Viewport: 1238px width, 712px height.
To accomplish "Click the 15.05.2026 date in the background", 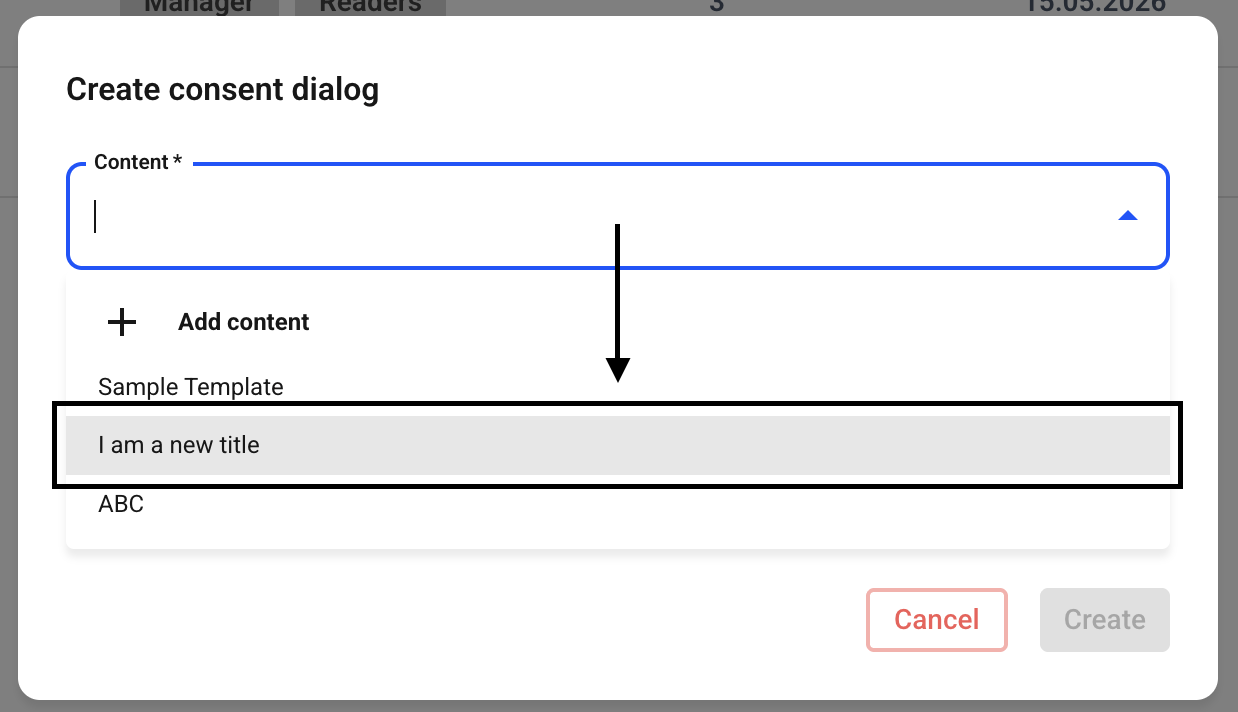I will (1095, 6).
